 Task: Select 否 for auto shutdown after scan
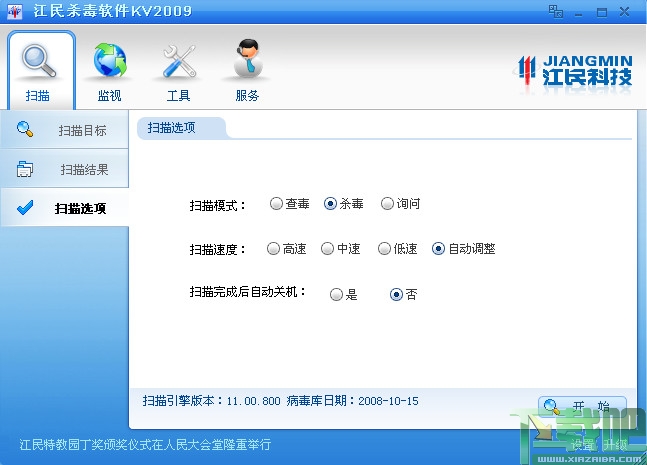coord(404,294)
